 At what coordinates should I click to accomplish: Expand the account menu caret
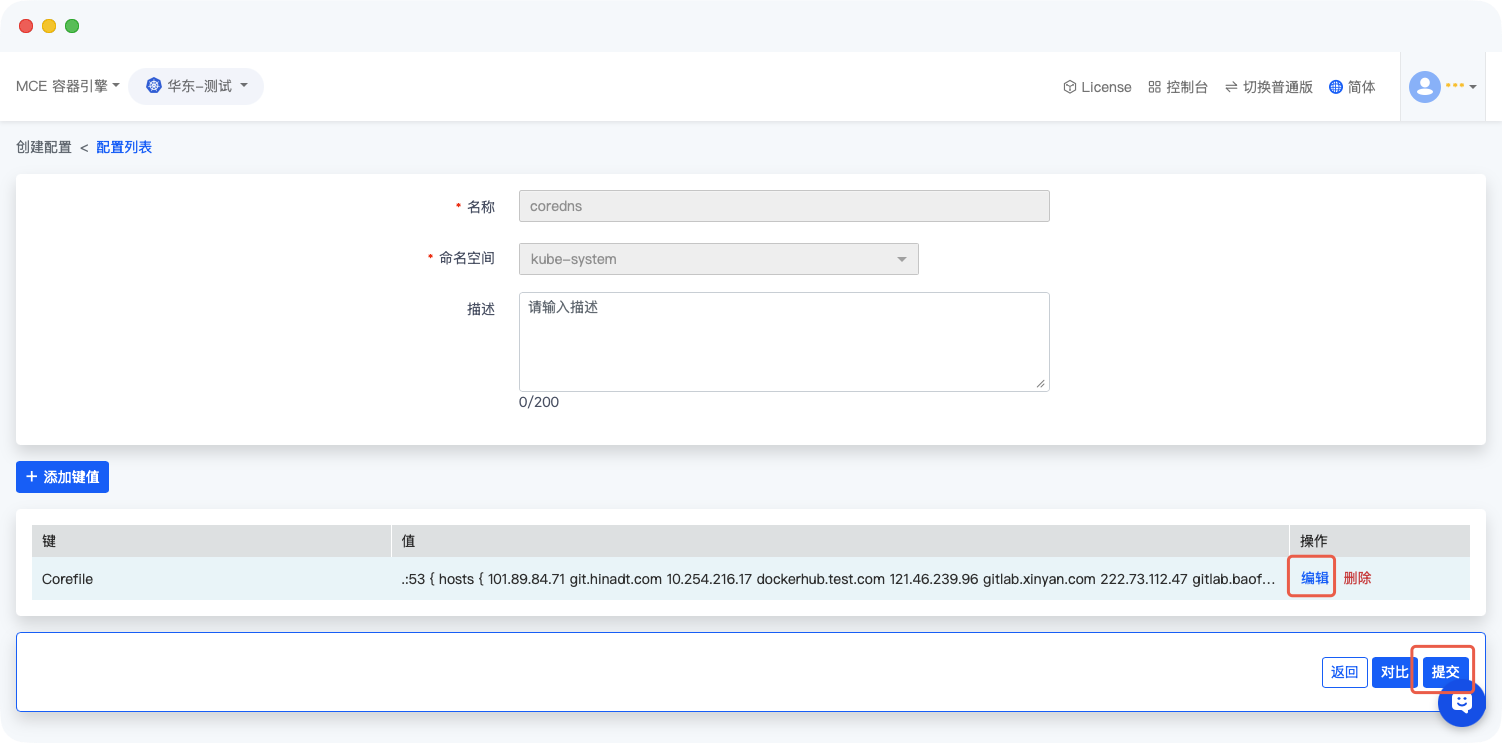(x=1473, y=88)
